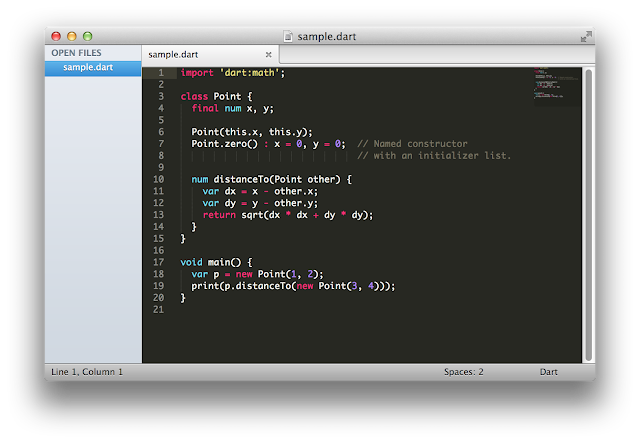Click the document icon in title bar
Screen dimensions: 640x443
click(288, 36)
